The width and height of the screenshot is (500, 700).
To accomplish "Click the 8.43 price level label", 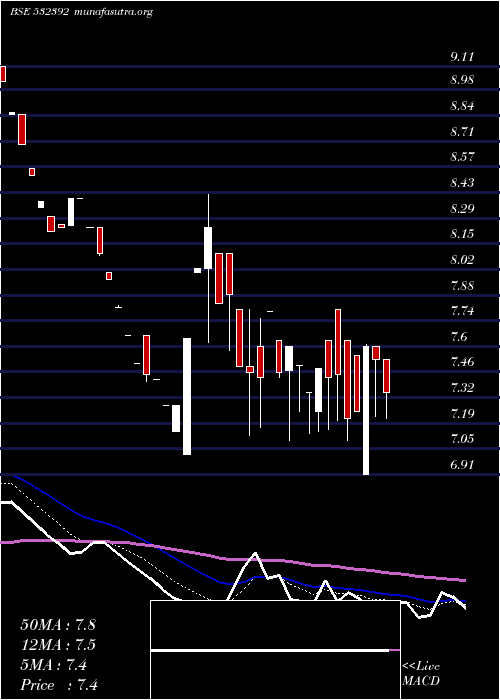I will [462, 183].
